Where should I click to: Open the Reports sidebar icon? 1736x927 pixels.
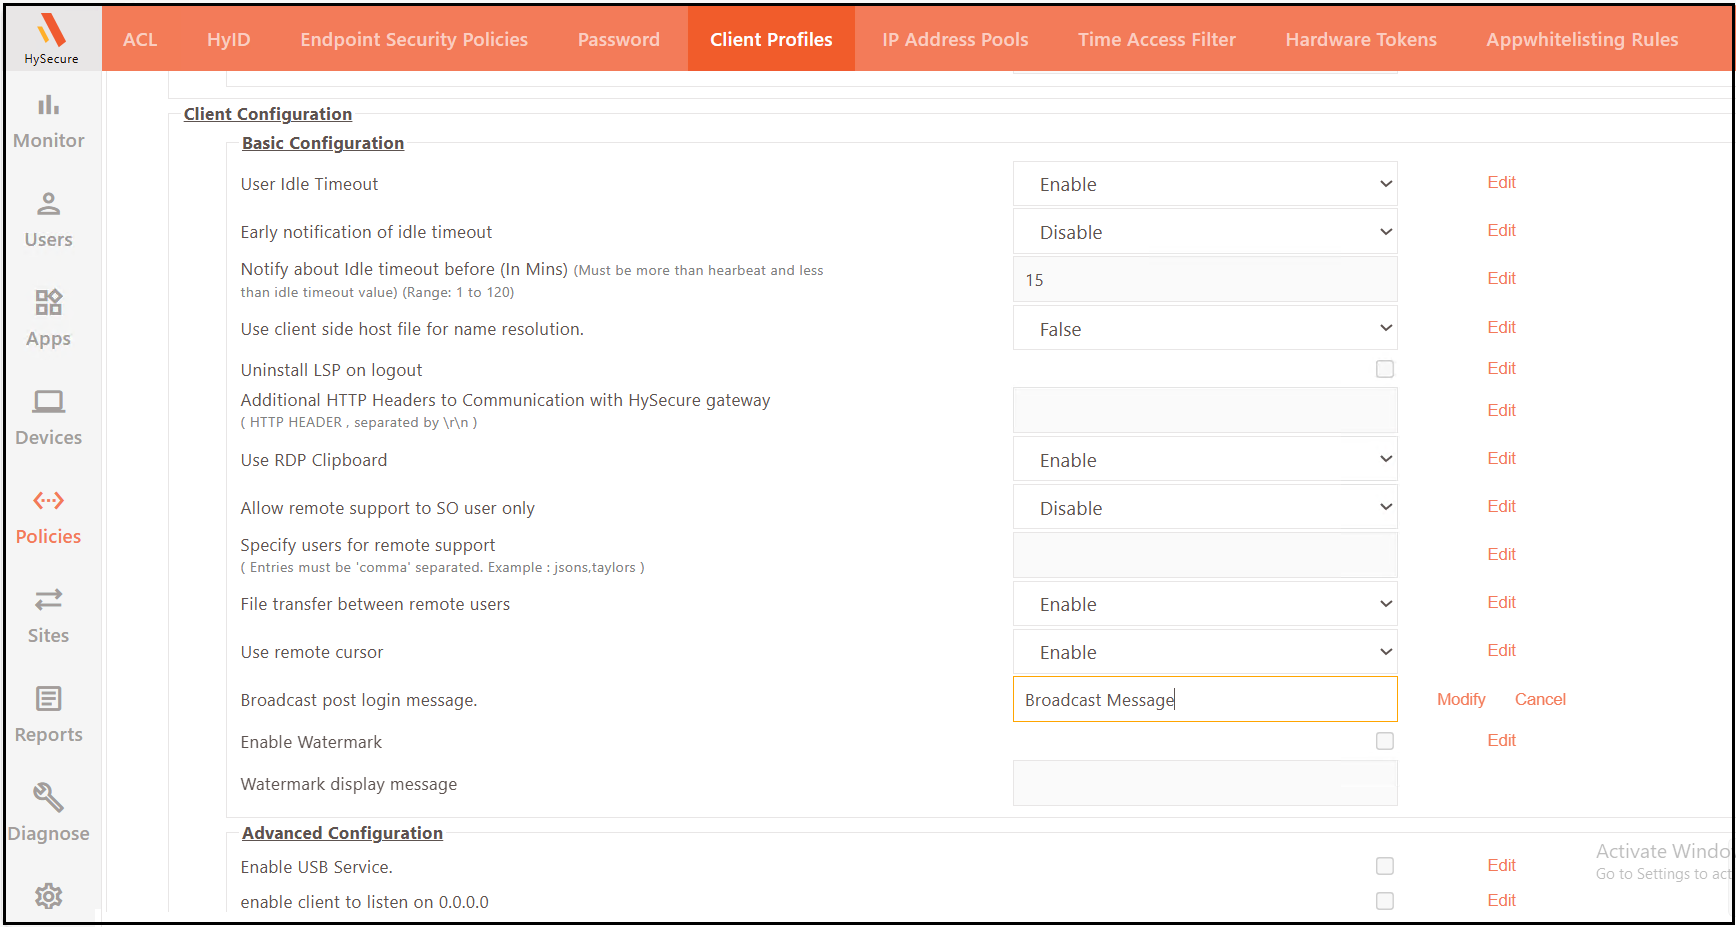tap(48, 698)
